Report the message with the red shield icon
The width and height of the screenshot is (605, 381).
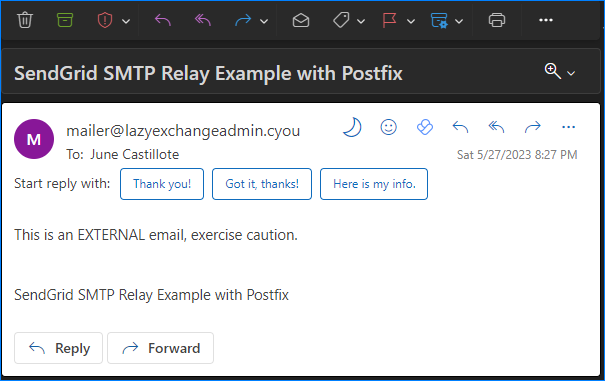[x=105, y=20]
